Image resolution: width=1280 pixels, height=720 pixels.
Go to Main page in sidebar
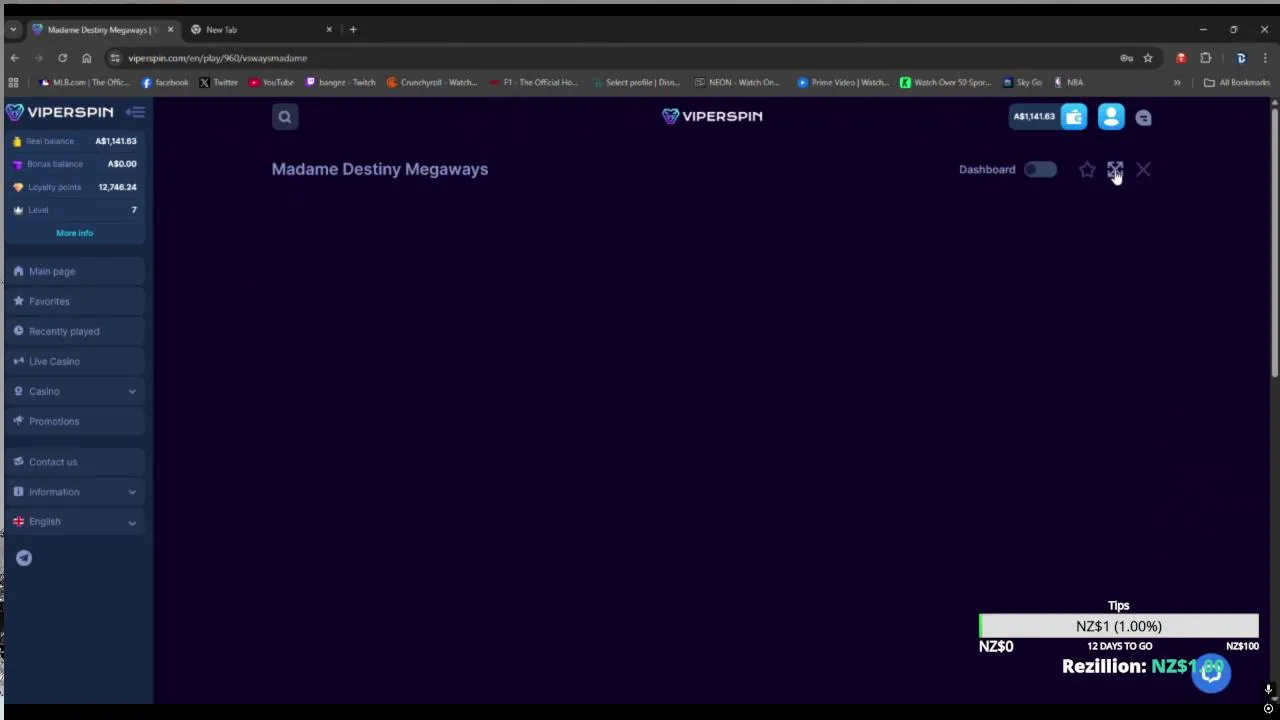click(x=75, y=271)
